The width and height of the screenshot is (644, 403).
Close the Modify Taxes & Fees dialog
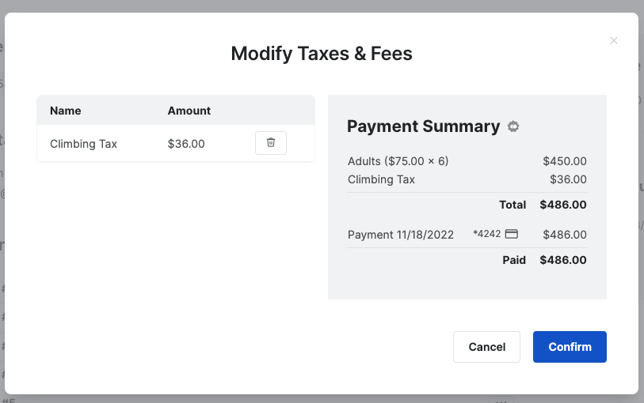(614, 41)
